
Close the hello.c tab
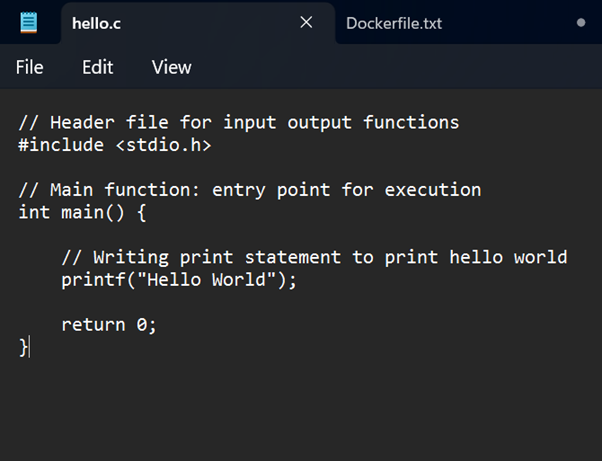[x=306, y=22]
